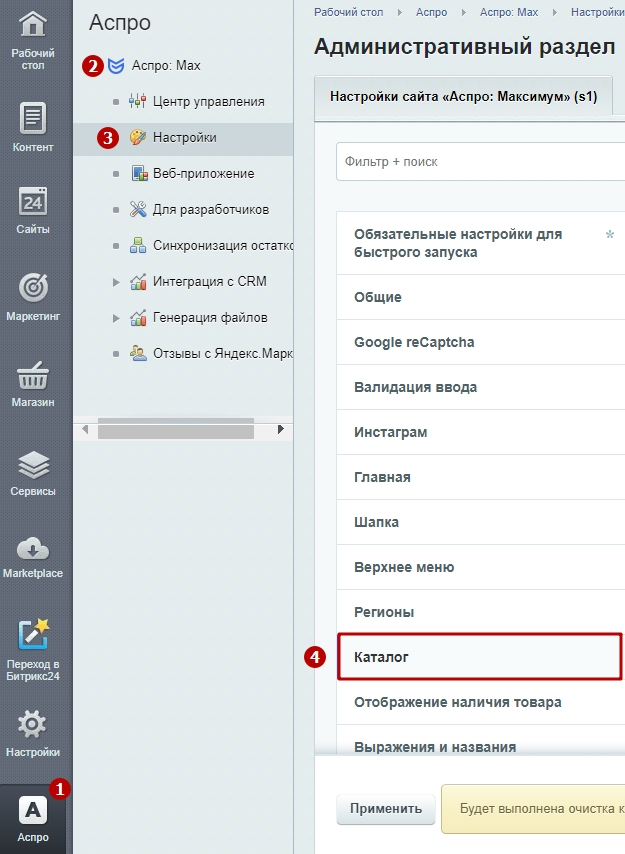The image size is (625, 854).
Task: Open the Google reCaptcha settings section
Action: pyautogui.click(x=481, y=342)
